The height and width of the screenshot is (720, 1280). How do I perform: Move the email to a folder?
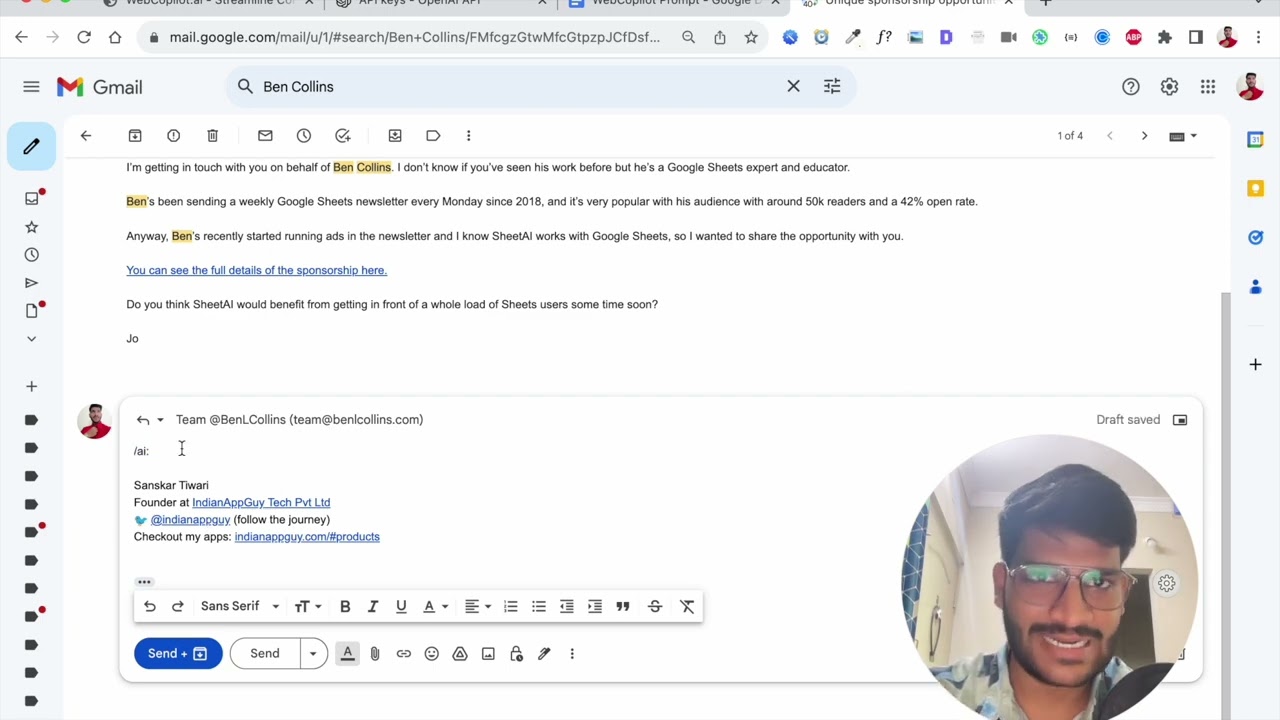tap(395, 136)
